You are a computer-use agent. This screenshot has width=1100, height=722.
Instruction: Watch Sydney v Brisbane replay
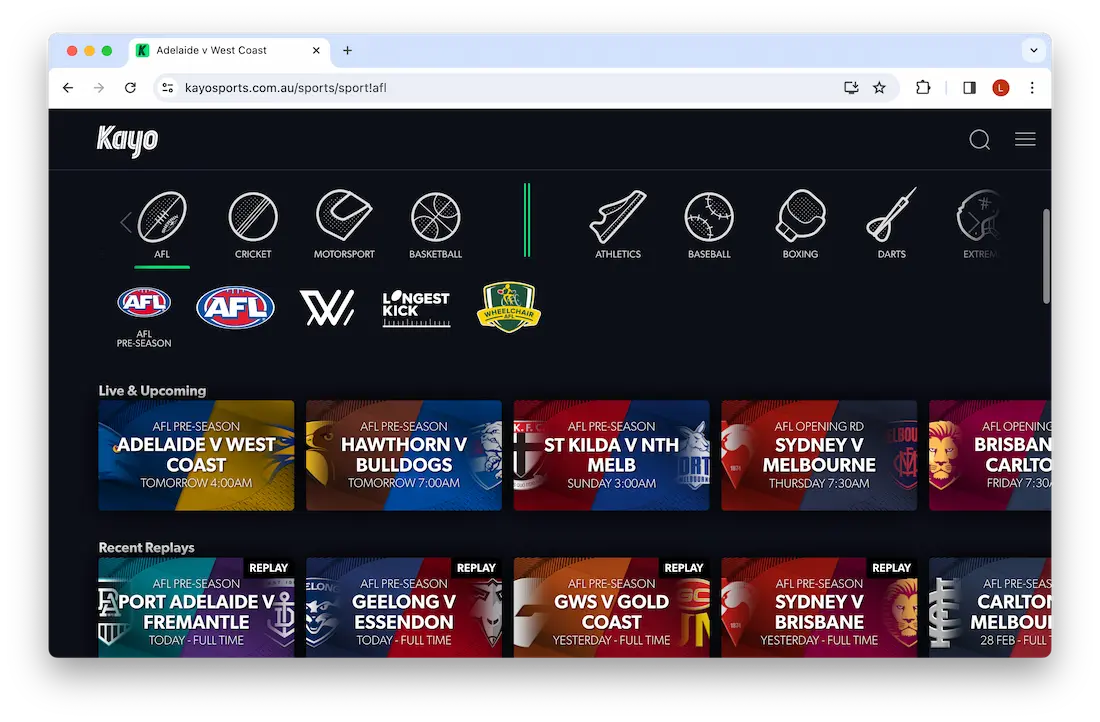click(x=819, y=608)
